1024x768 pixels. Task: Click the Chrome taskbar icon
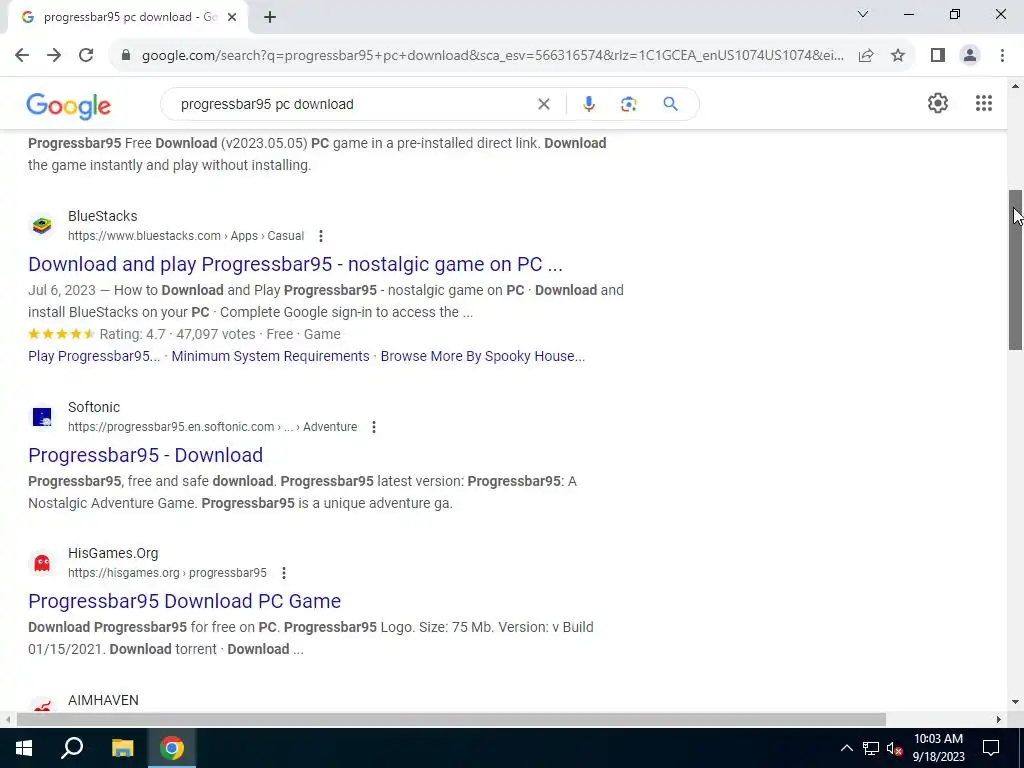click(x=172, y=748)
